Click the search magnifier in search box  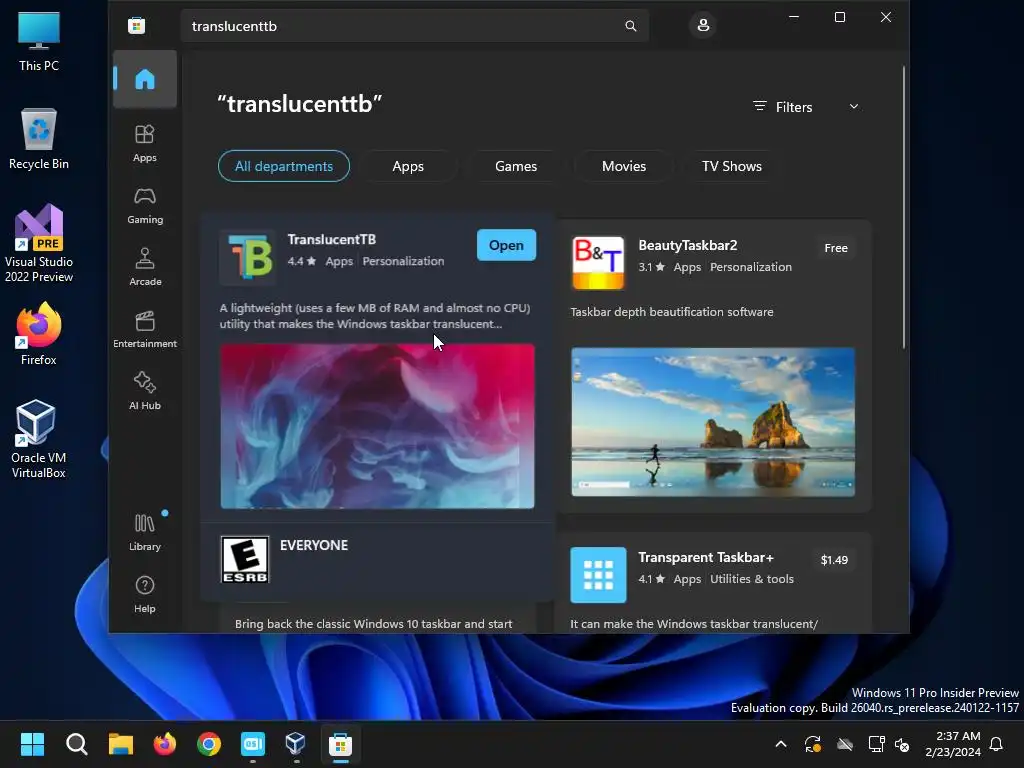click(x=630, y=26)
